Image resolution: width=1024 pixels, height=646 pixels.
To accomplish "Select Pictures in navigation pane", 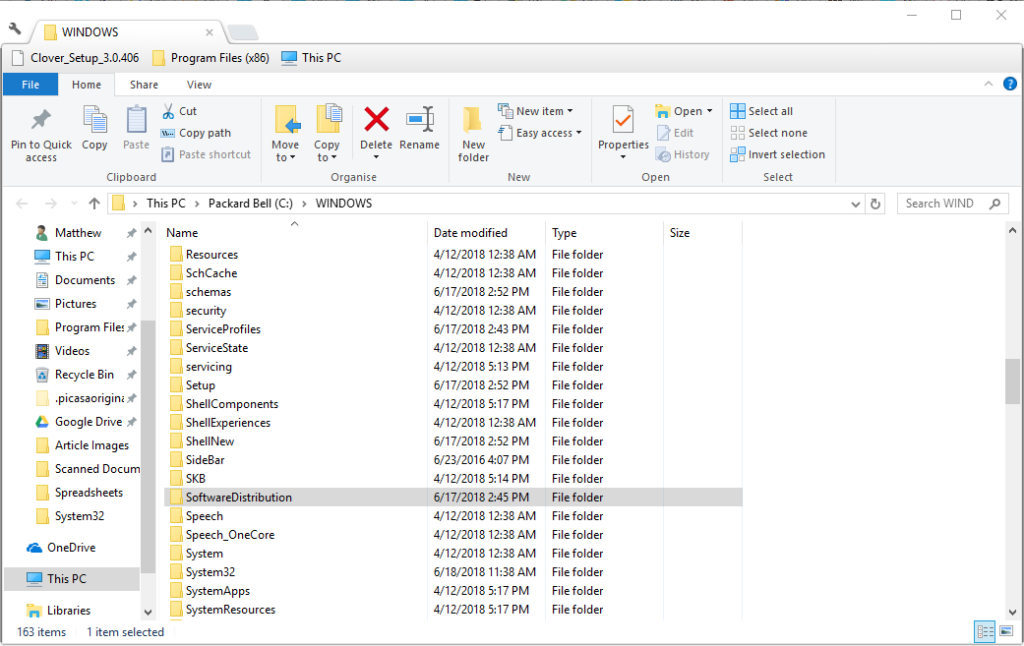I will click(75, 304).
